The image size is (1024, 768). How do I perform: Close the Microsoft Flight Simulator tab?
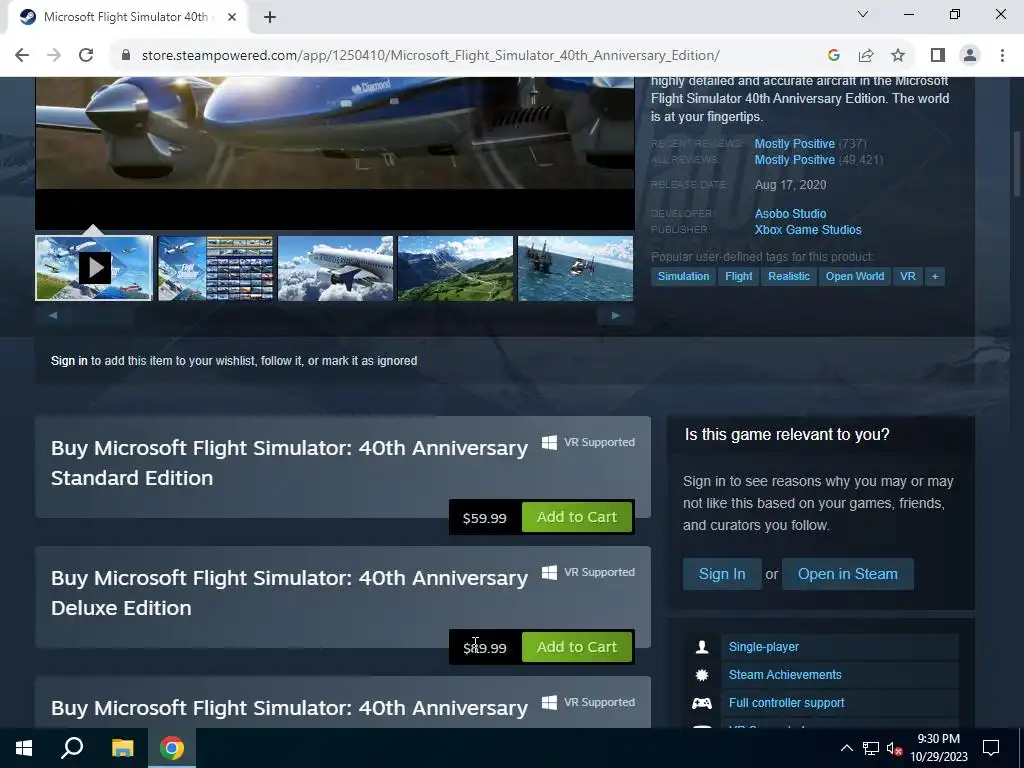click(x=232, y=17)
